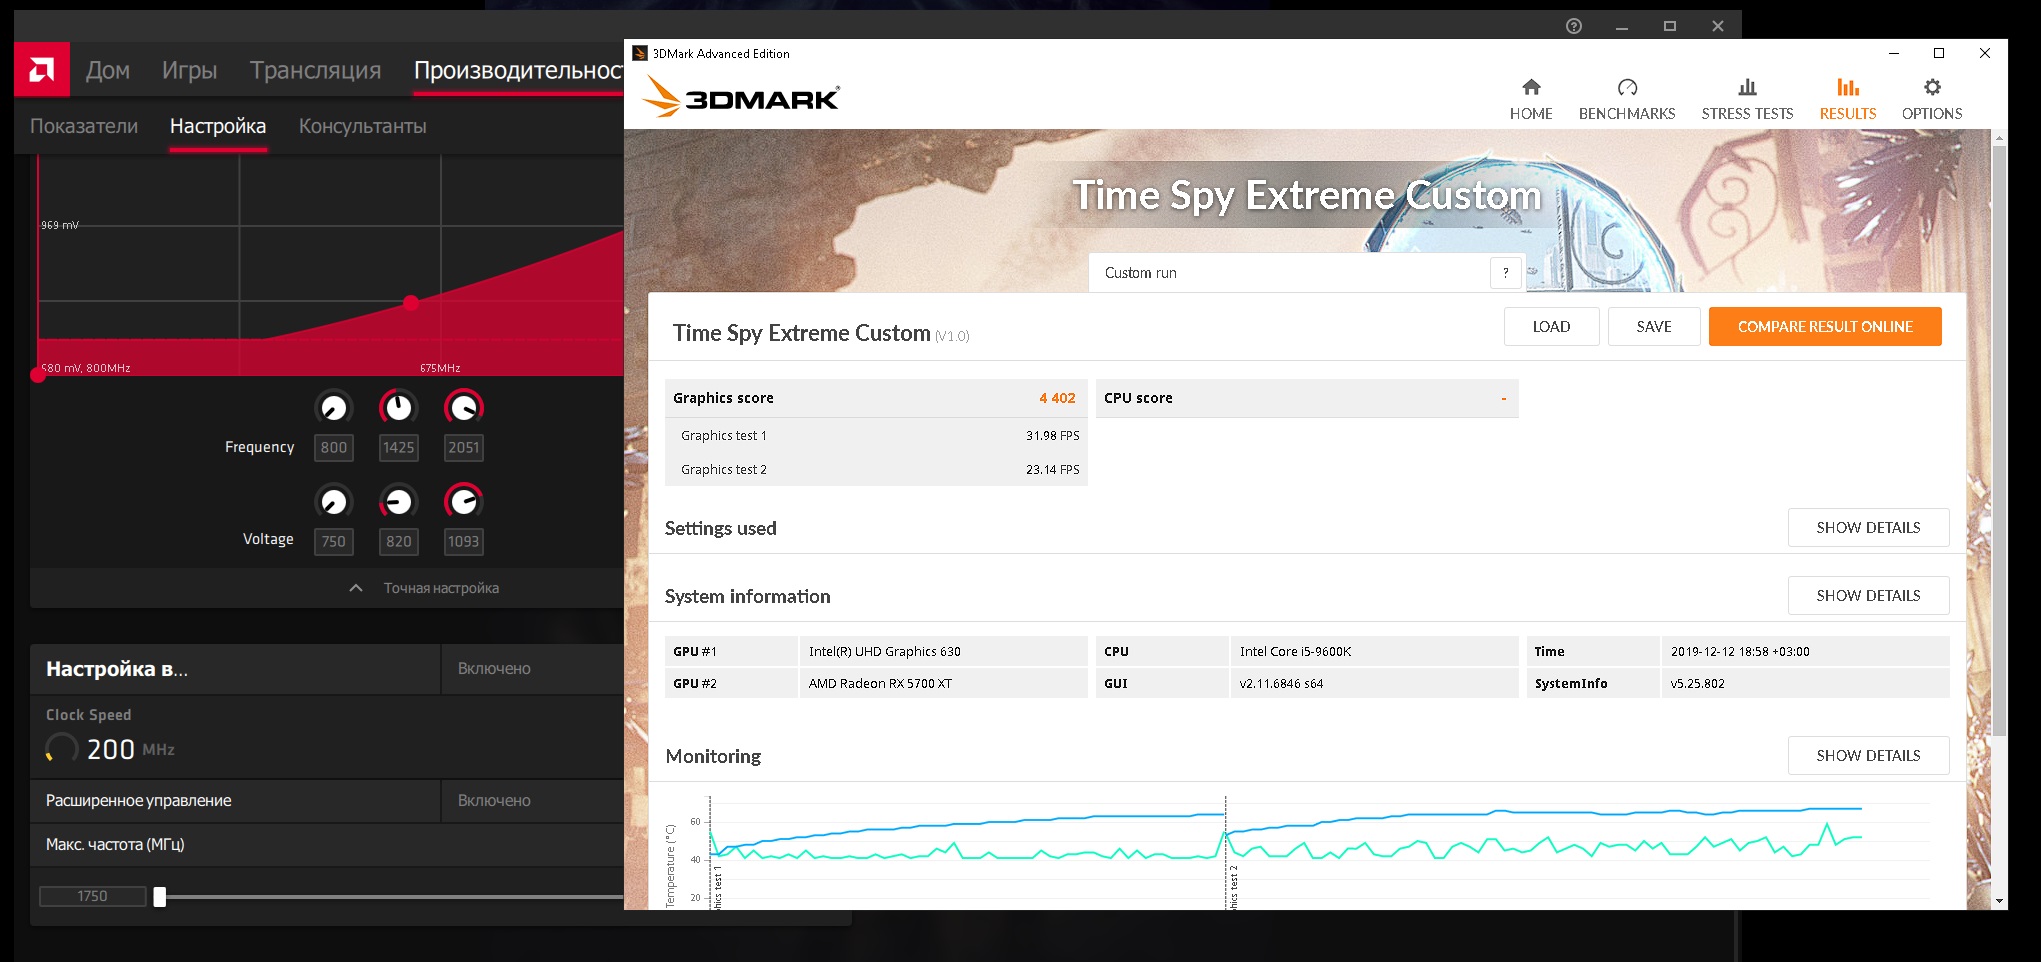2041x962 pixels.
Task: Collapse the Точная настройка section
Action: 425,588
